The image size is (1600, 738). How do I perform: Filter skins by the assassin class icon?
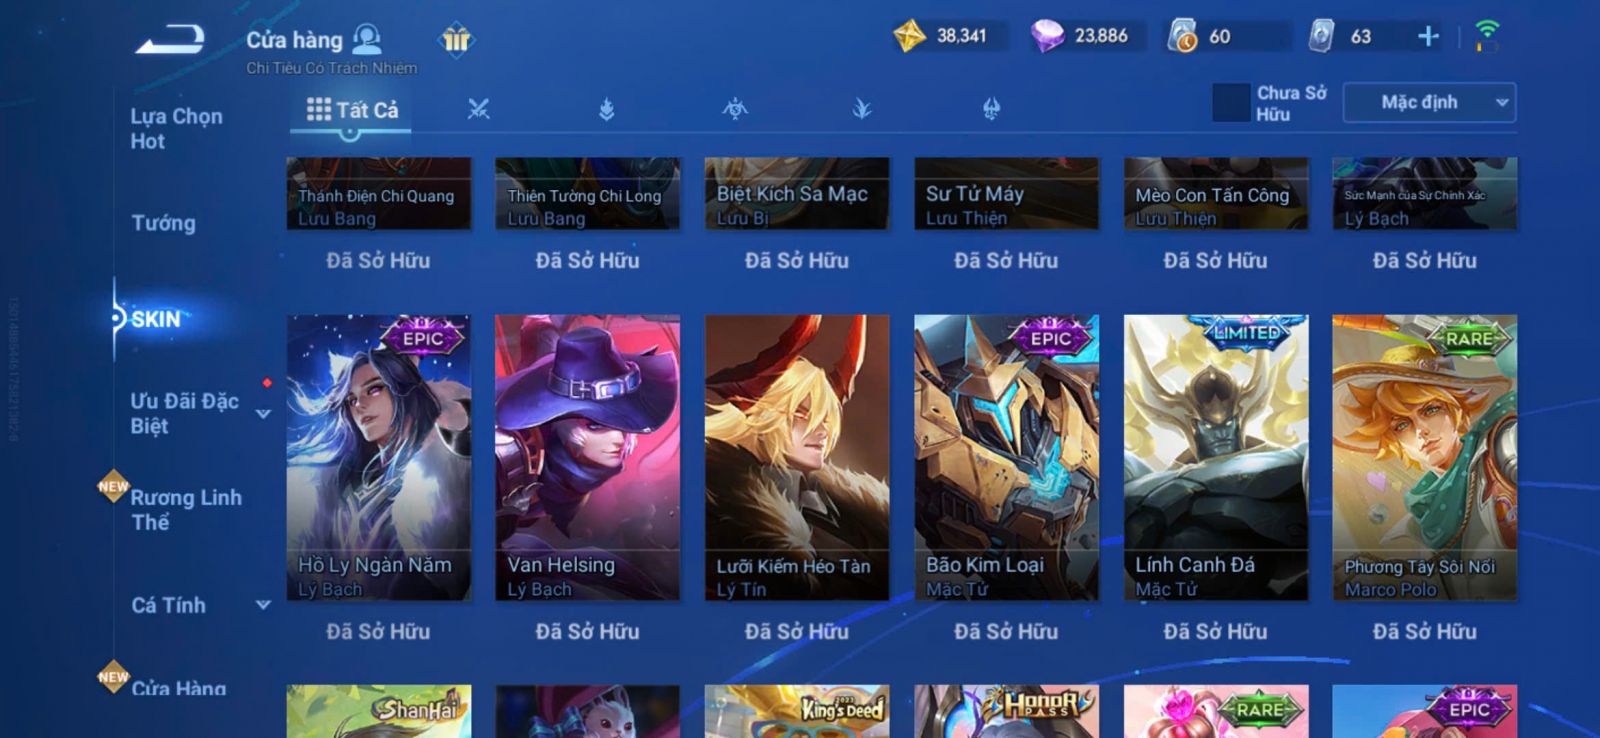tap(735, 108)
